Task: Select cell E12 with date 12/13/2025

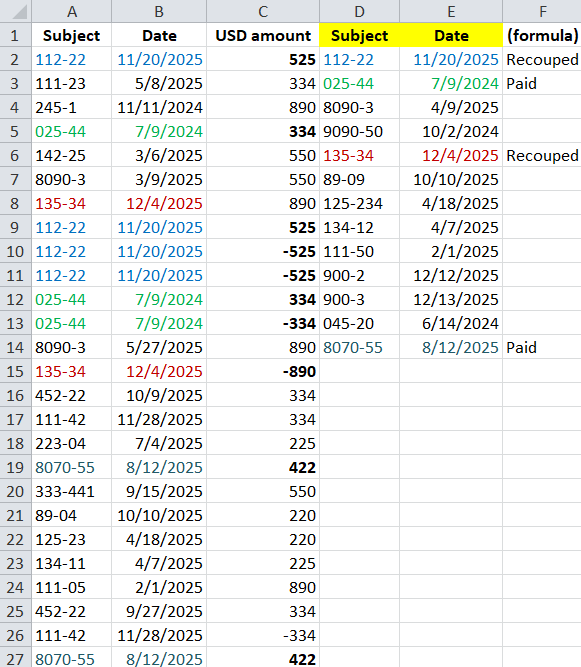Action: coord(451,299)
